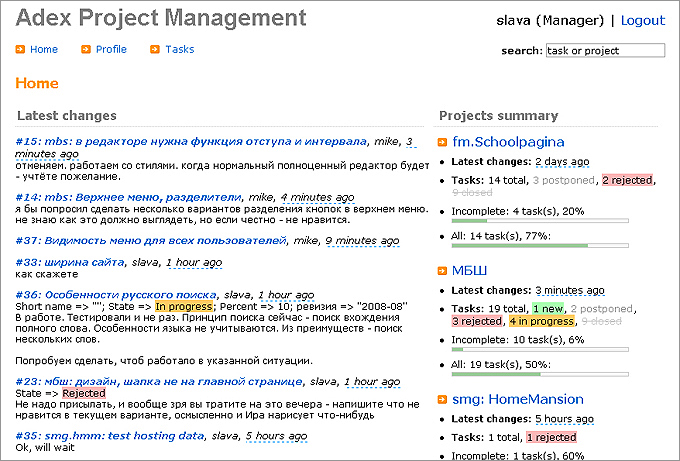Click '9 closed' in fm.Schoolpagina tasks
The height and width of the screenshot is (461, 680).
pyautogui.click(x=472, y=193)
